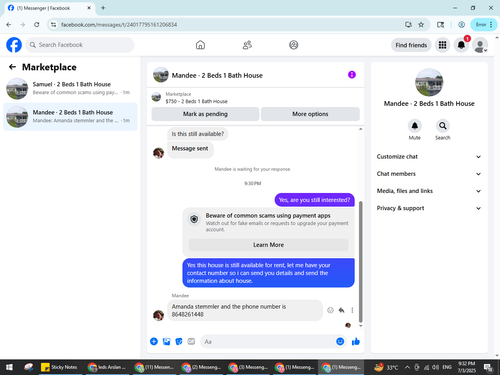500x375 pixels.
Task: Open more attachment actions plus icon
Action: pyautogui.click(x=154, y=341)
